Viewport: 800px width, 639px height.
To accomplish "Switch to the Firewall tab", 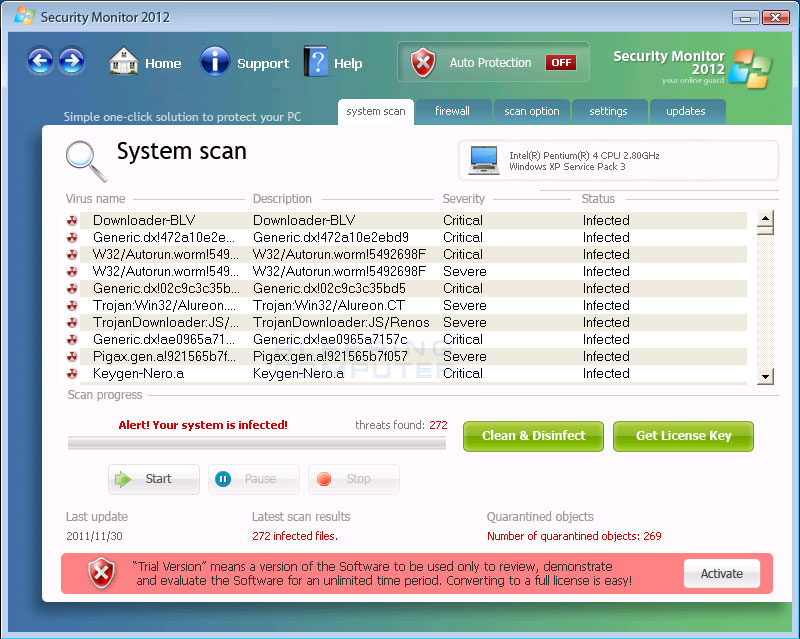I will click(452, 111).
